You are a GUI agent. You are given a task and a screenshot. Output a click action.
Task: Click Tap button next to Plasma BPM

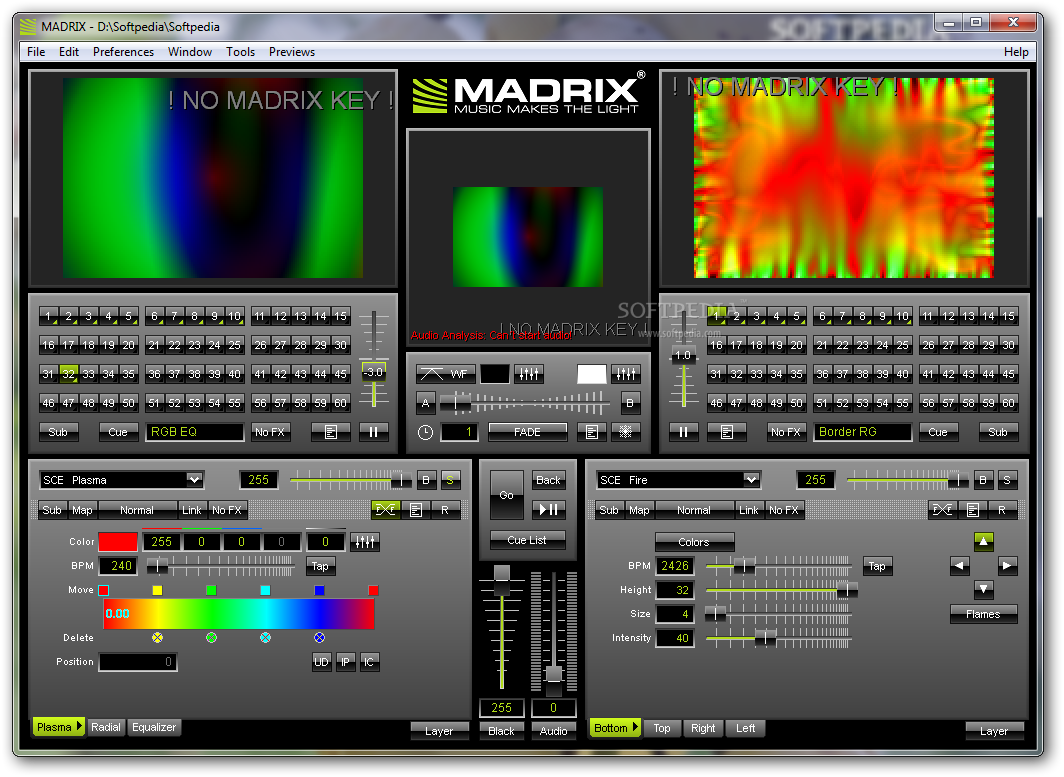320,565
